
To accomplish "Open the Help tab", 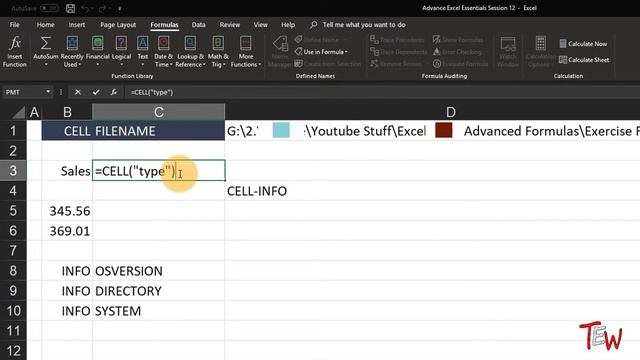I will click(x=288, y=25).
